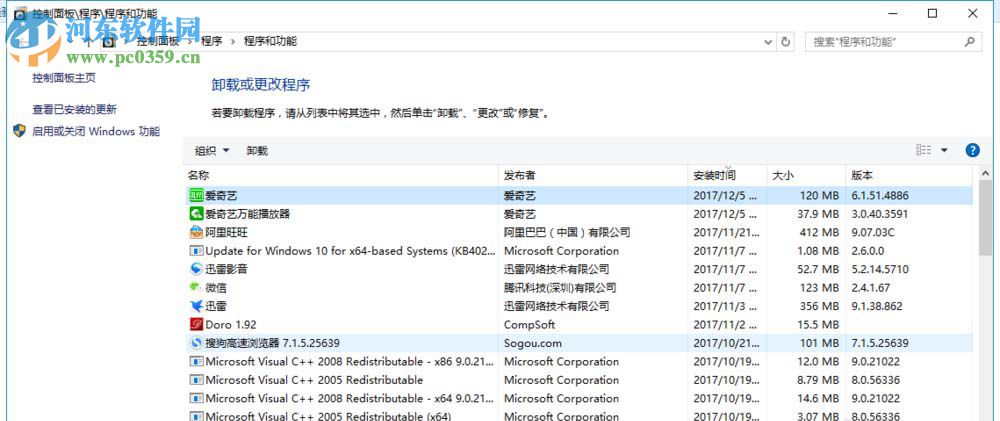Expand the address bar history dropdown
This screenshot has width=1000, height=421.
click(x=768, y=42)
